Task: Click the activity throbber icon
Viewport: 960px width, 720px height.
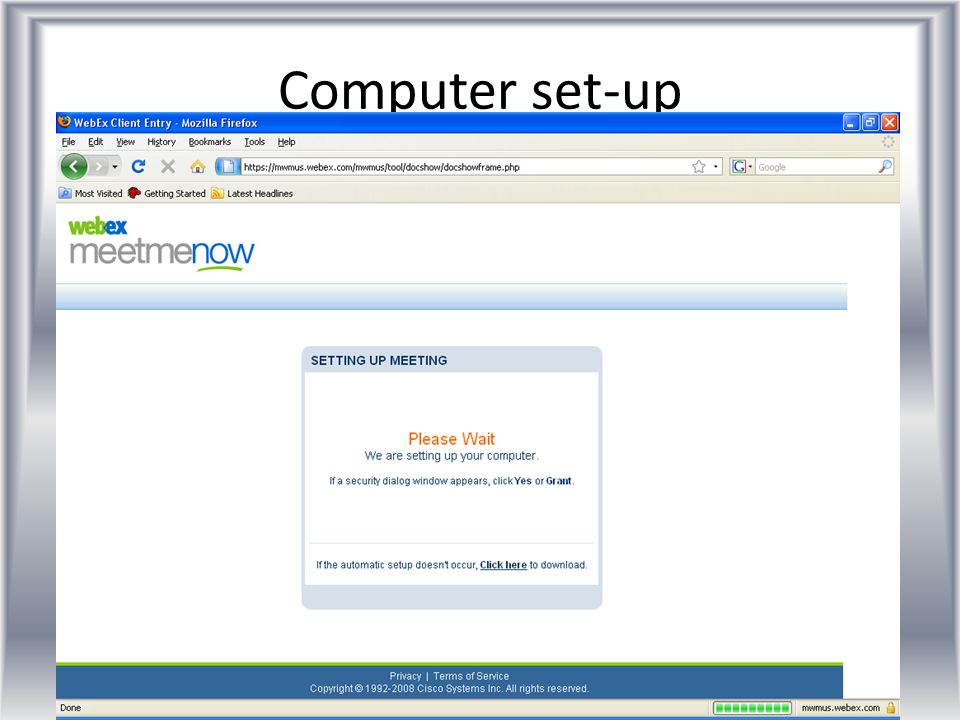Action: point(888,142)
